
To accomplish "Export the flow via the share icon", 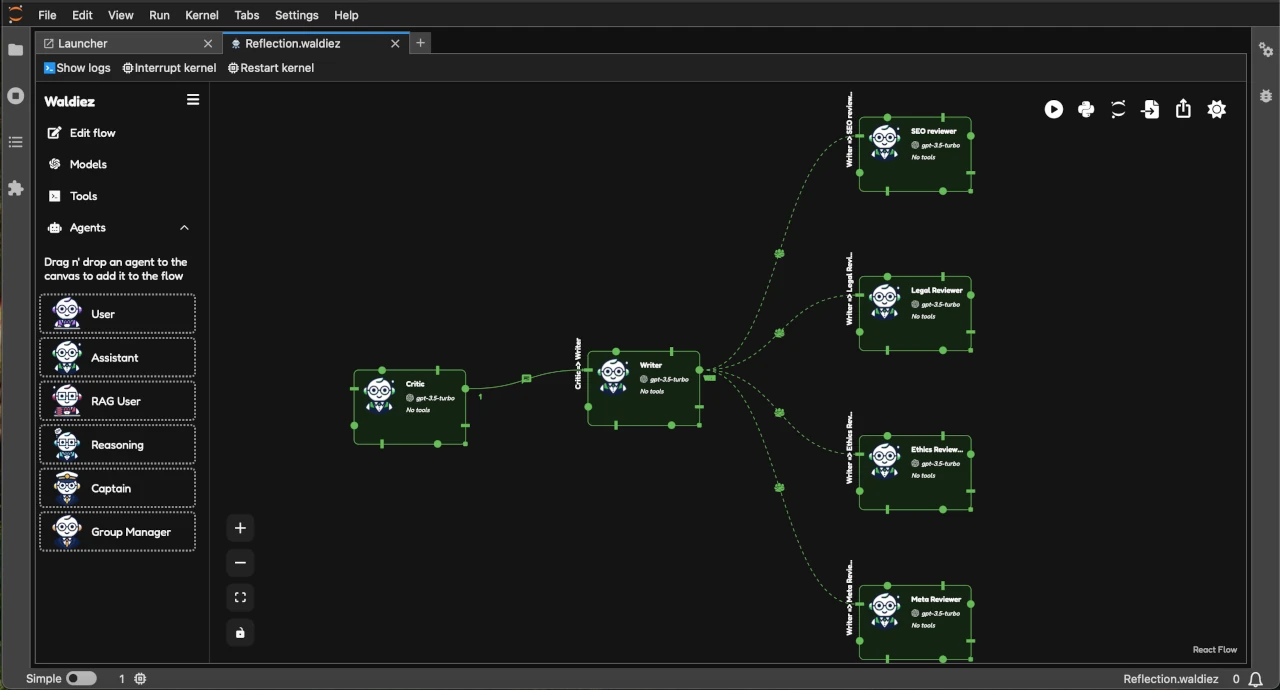I will [x=1183, y=109].
